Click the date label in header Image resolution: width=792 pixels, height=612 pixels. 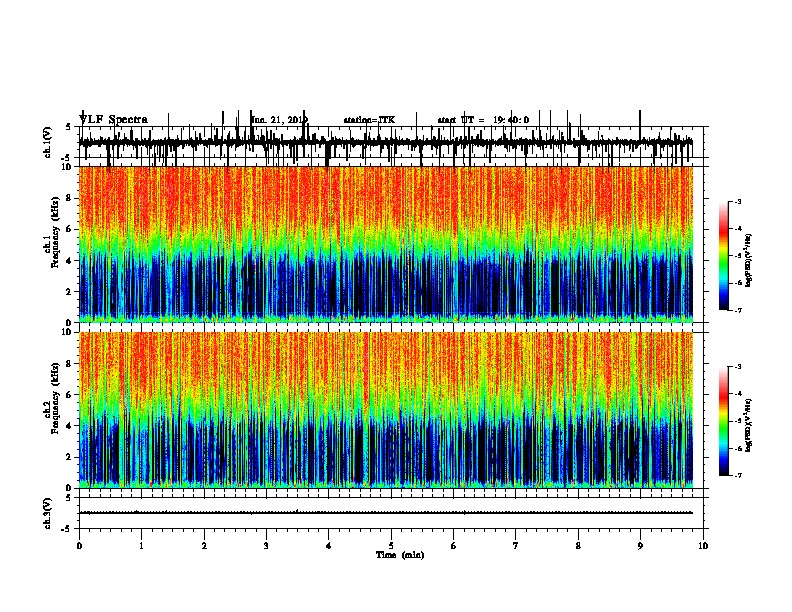click(279, 120)
